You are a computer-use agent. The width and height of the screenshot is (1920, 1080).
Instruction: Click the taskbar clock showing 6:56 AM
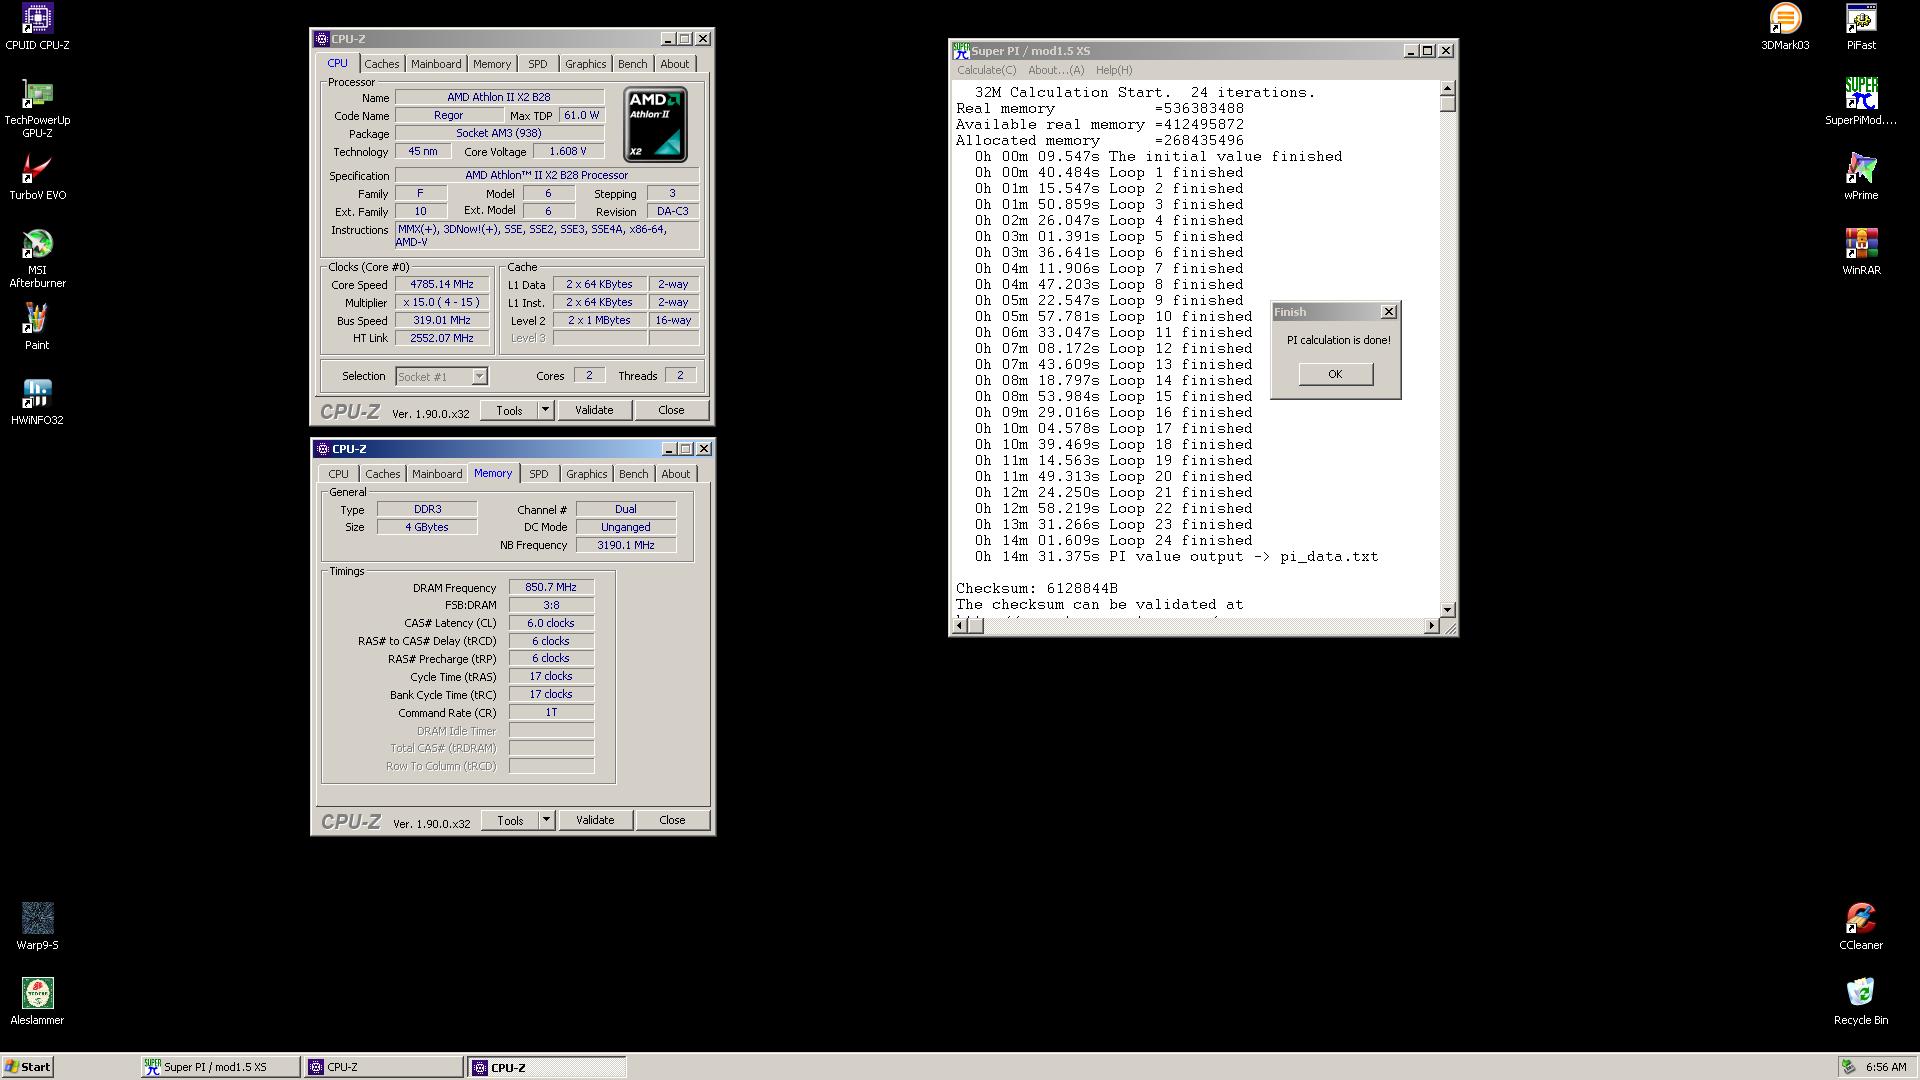click(1886, 1067)
